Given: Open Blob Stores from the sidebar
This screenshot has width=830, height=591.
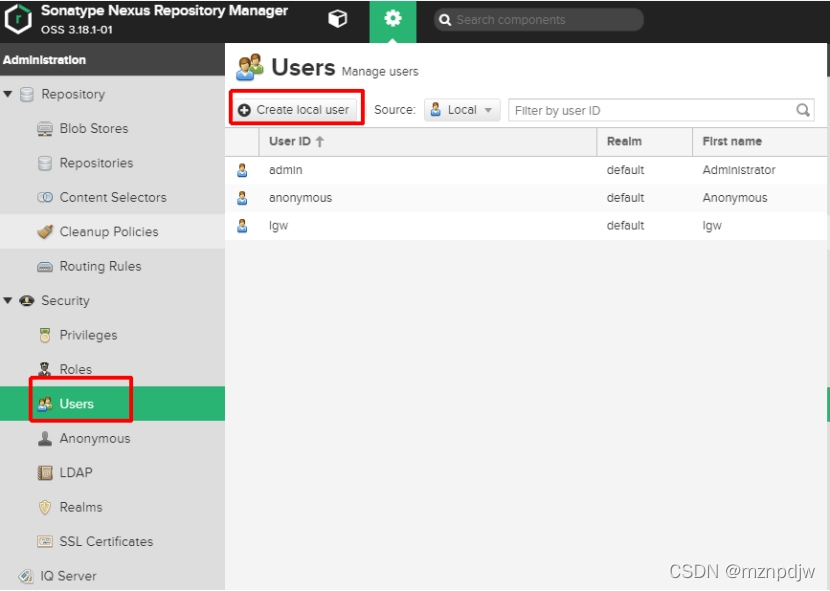Looking at the screenshot, I should (x=94, y=129).
